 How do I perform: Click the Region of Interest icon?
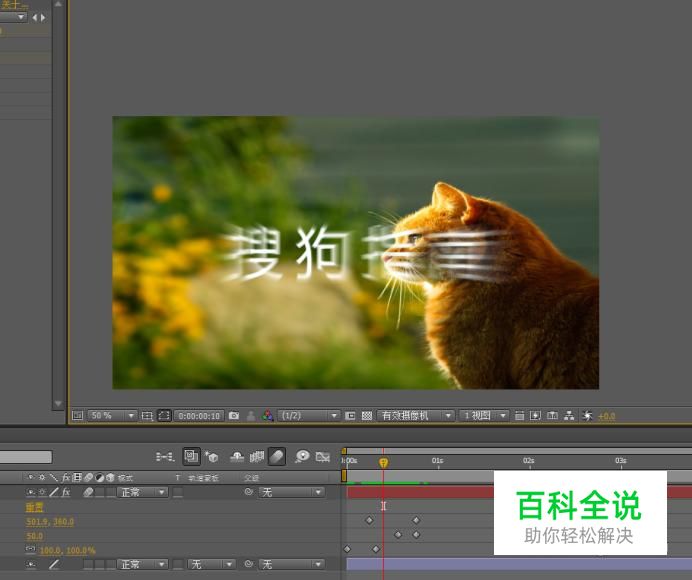click(x=350, y=415)
